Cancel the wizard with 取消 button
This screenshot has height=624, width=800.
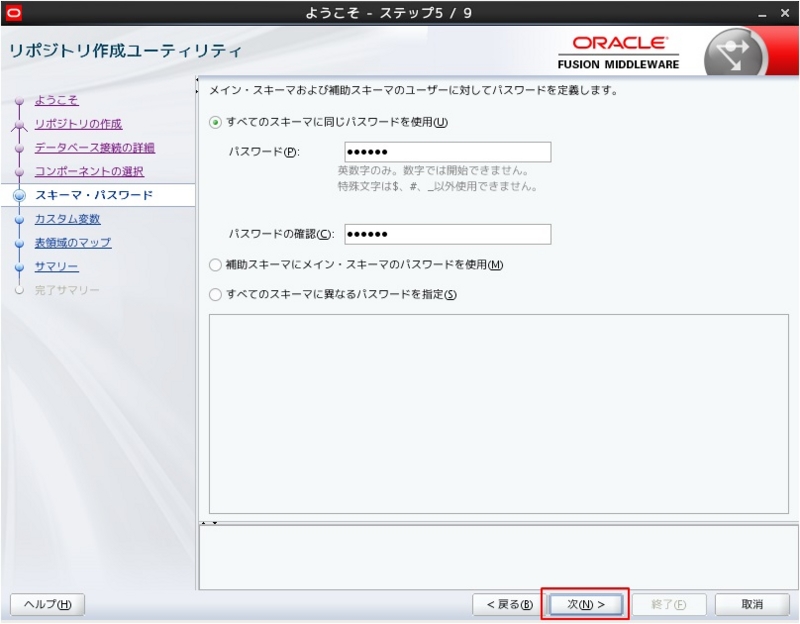(752, 604)
